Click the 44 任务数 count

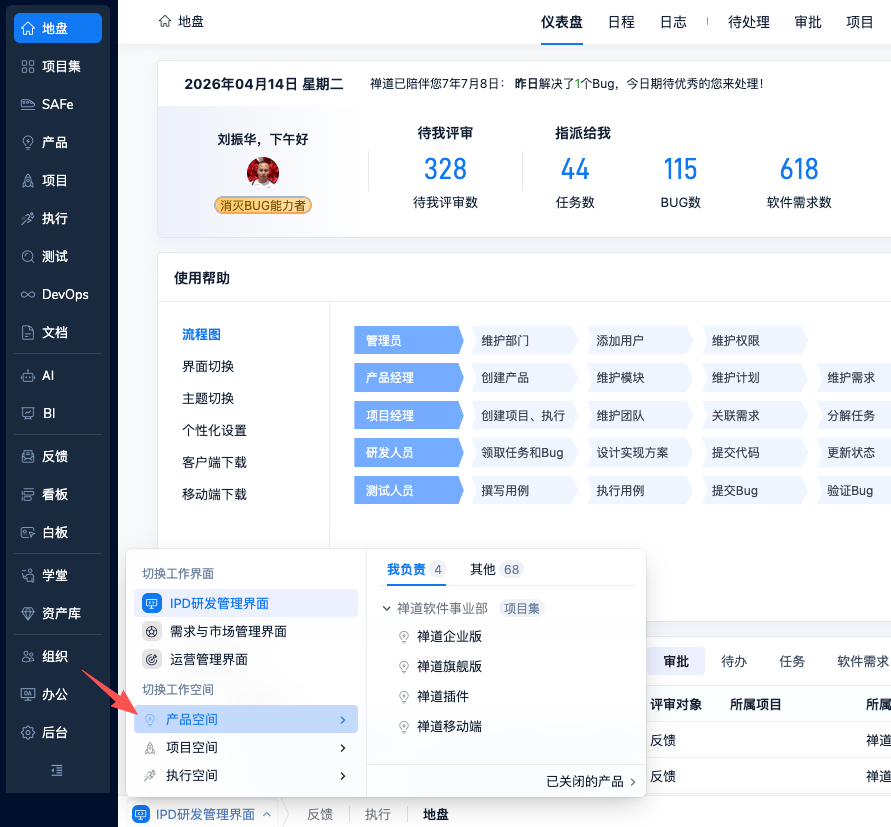click(575, 169)
